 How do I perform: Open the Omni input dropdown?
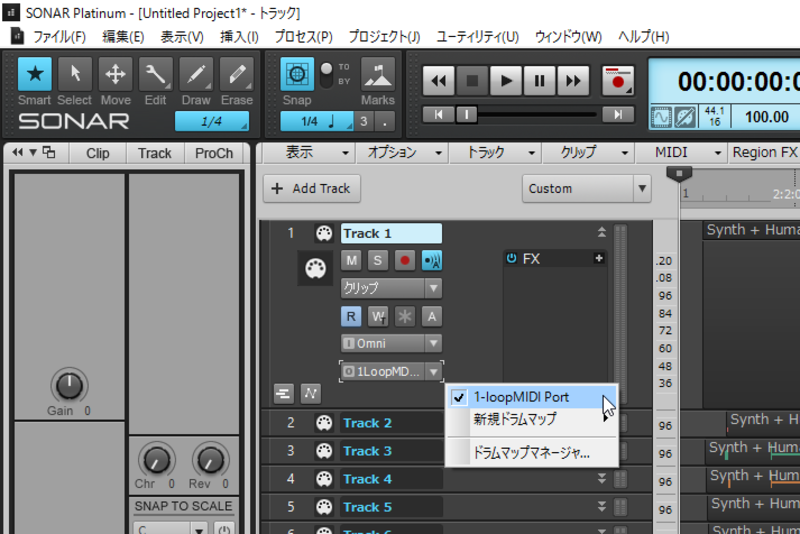click(391, 343)
